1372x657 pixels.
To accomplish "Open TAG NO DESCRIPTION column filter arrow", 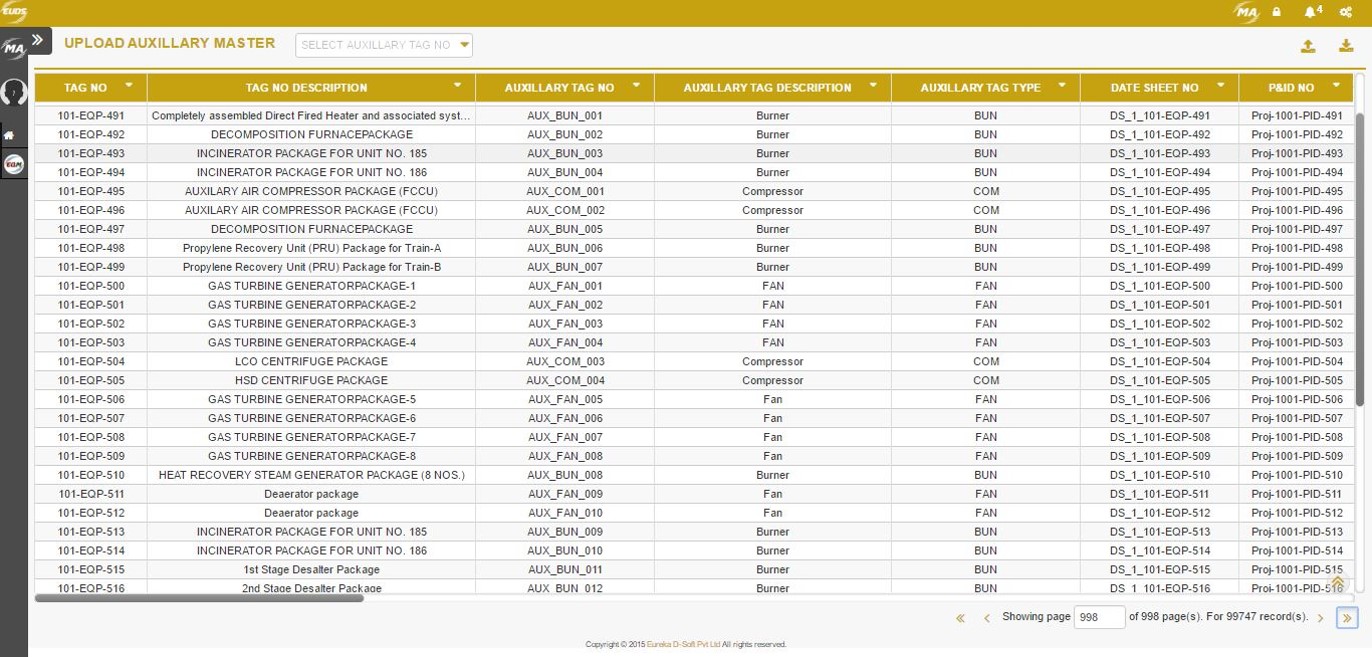I will pyautogui.click(x=457, y=86).
